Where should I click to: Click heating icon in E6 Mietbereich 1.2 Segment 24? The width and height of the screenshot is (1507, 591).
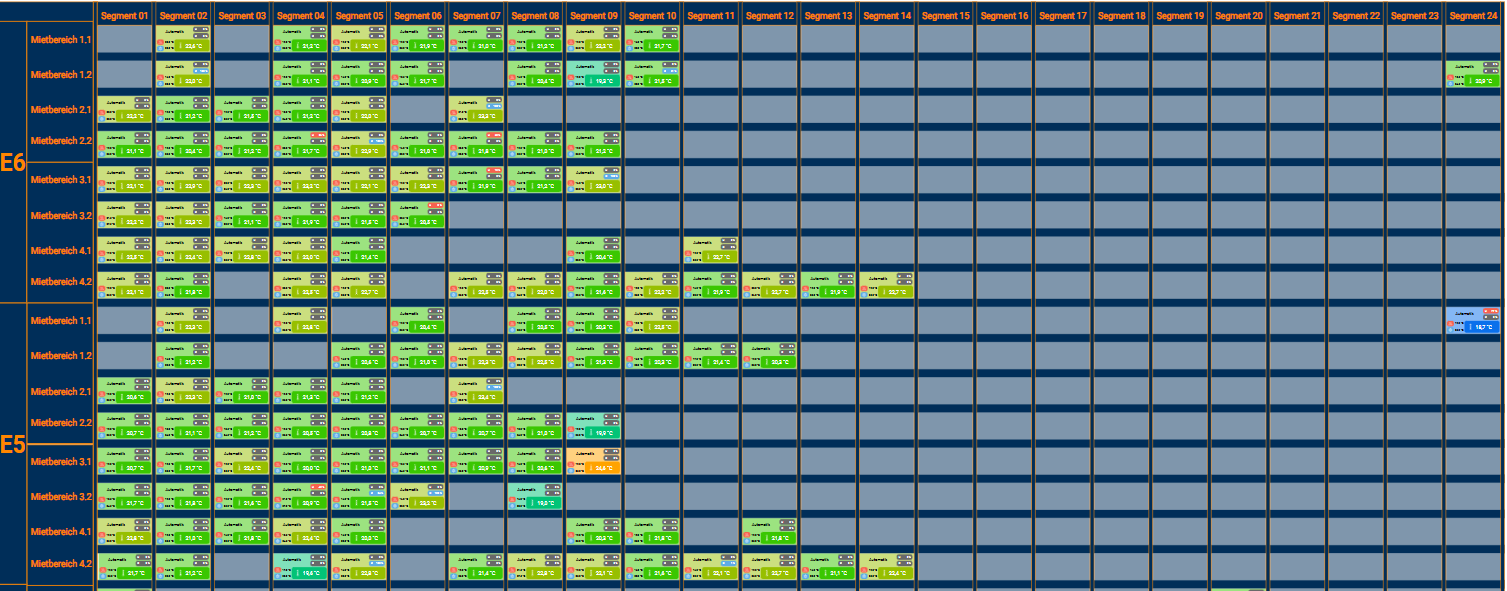(1451, 76)
